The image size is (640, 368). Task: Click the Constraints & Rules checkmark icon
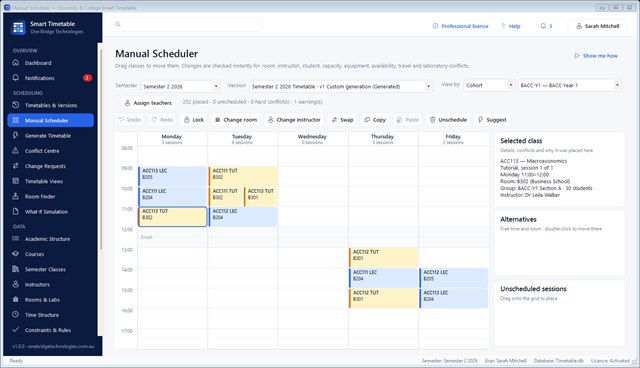coord(16,330)
